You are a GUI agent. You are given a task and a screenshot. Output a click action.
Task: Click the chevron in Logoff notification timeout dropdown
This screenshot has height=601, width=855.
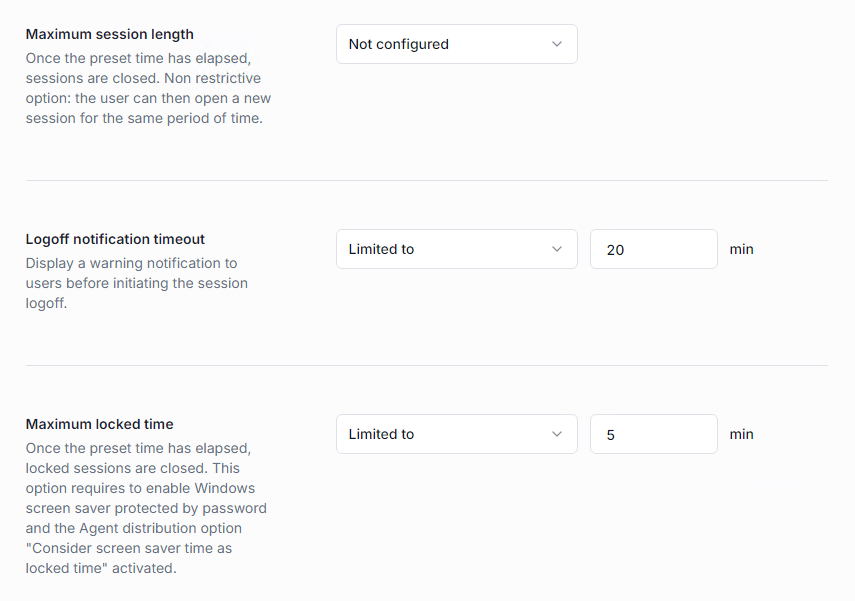(557, 249)
